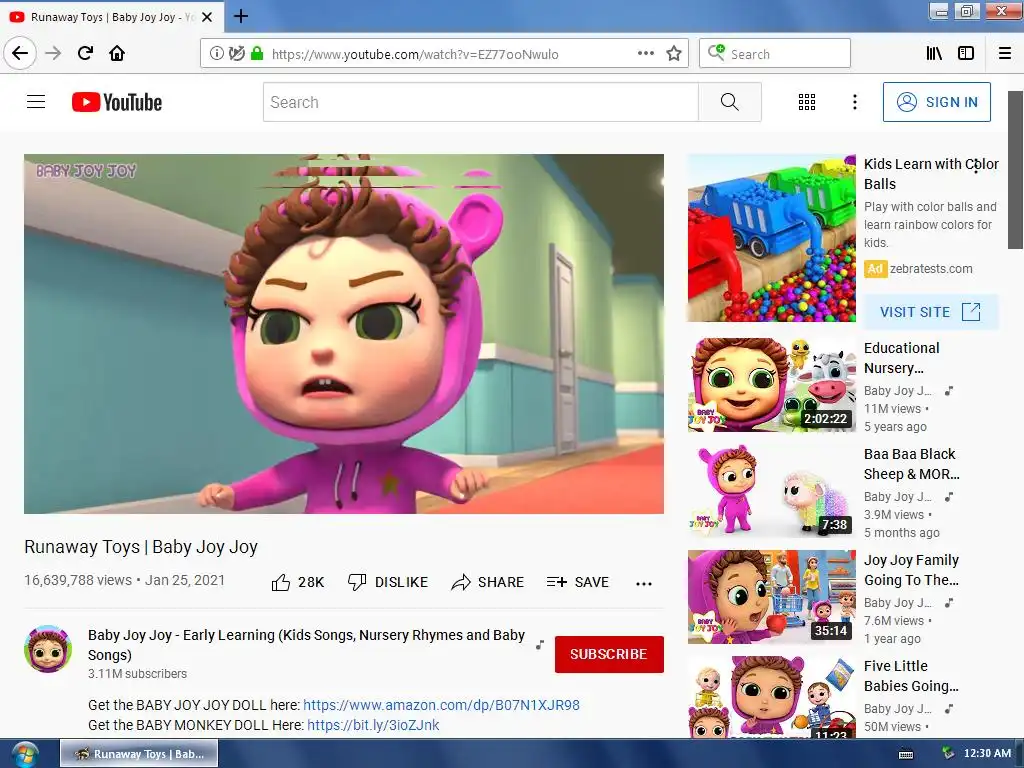Open the Educational Nursery video thumbnail
The height and width of the screenshot is (768, 1024).
pos(771,385)
